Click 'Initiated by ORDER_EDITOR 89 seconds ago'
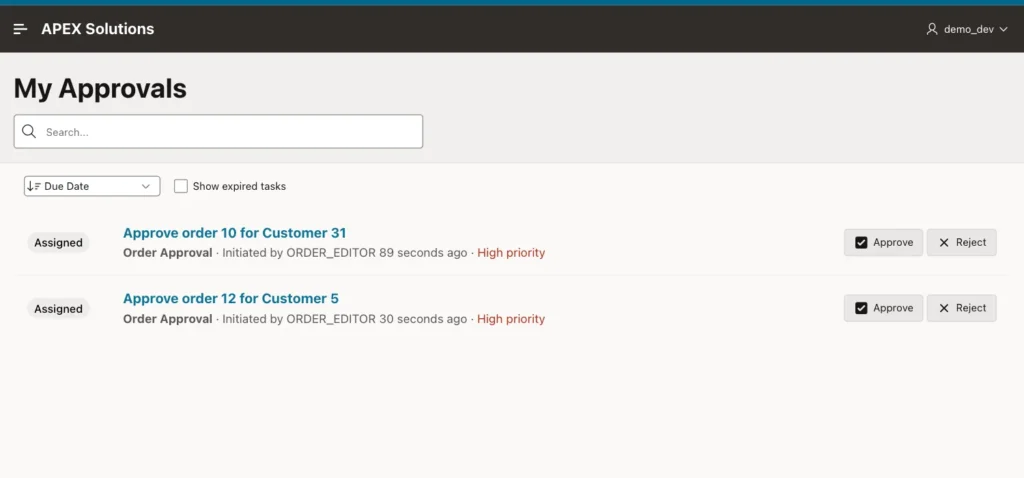Viewport: 1024px width, 478px height. click(345, 253)
